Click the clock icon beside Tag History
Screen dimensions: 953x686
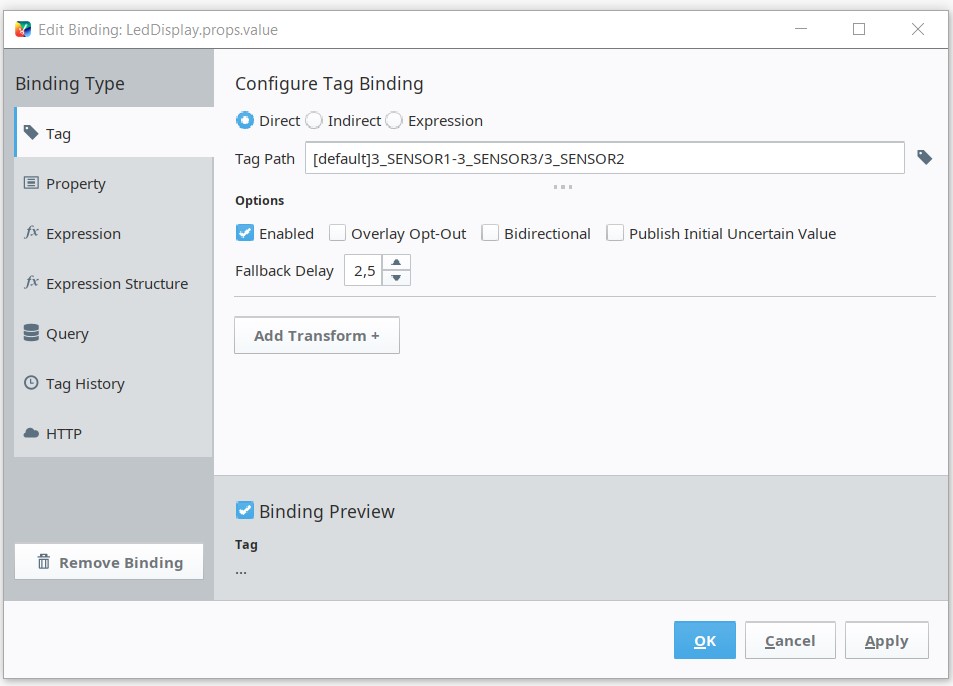(31, 383)
